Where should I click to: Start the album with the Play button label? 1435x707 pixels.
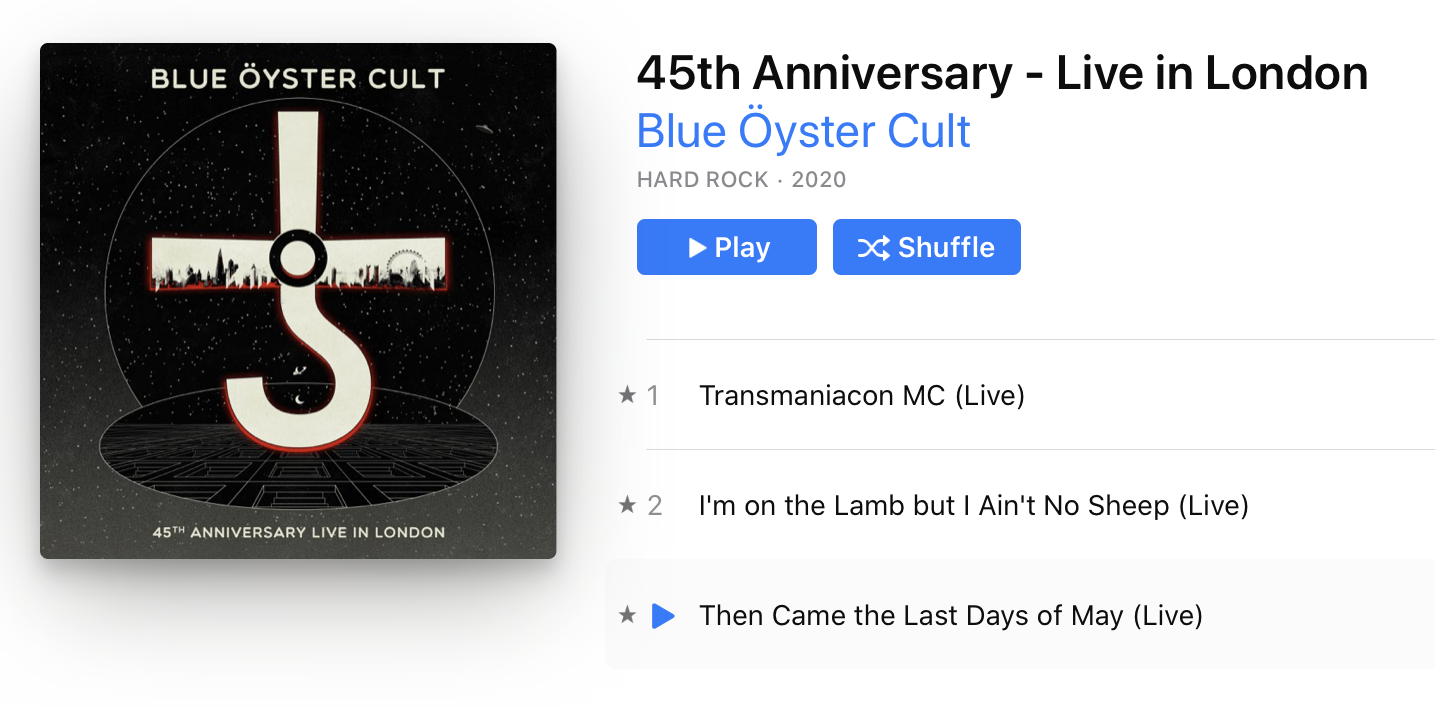[x=742, y=247]
